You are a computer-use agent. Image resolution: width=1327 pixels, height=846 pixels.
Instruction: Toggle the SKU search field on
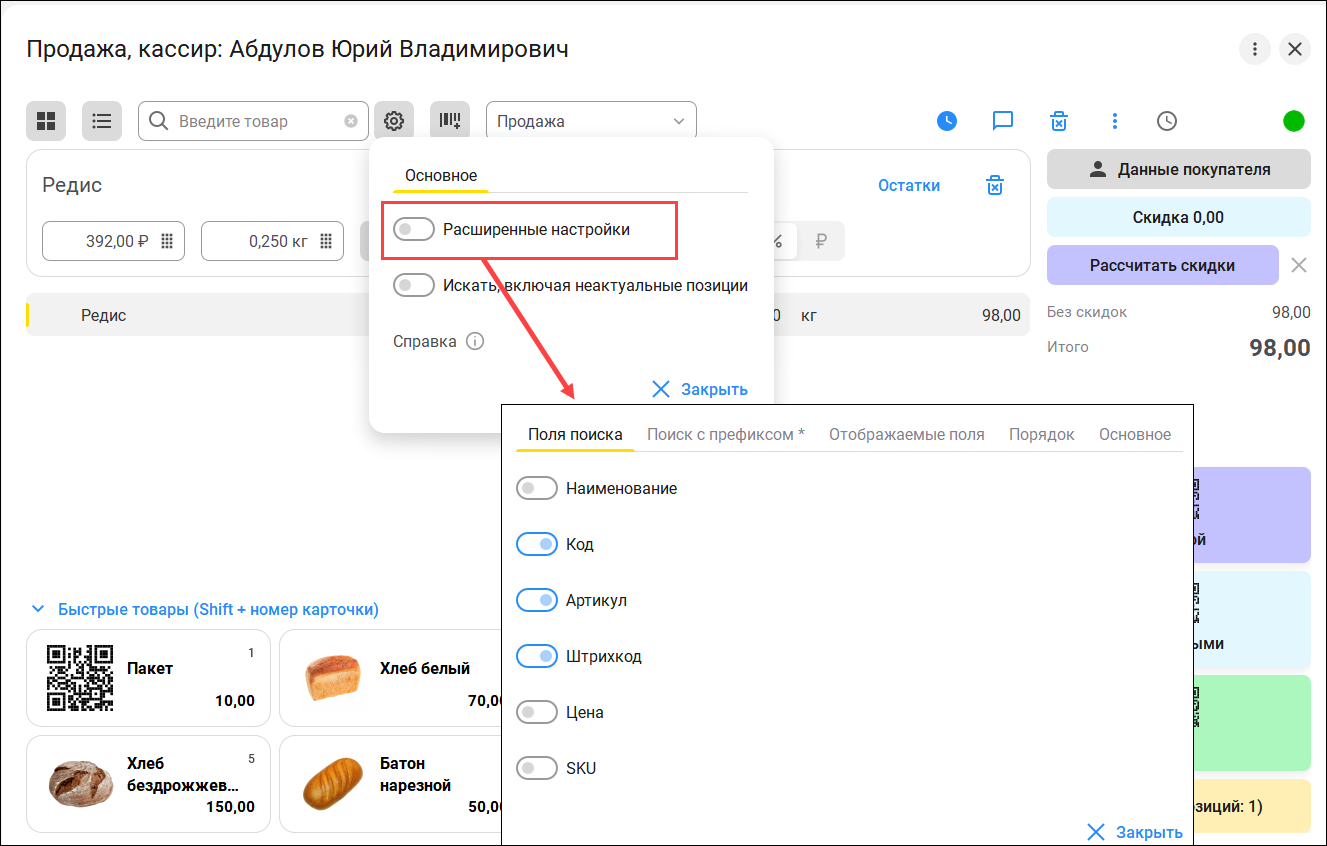point(536,768)
